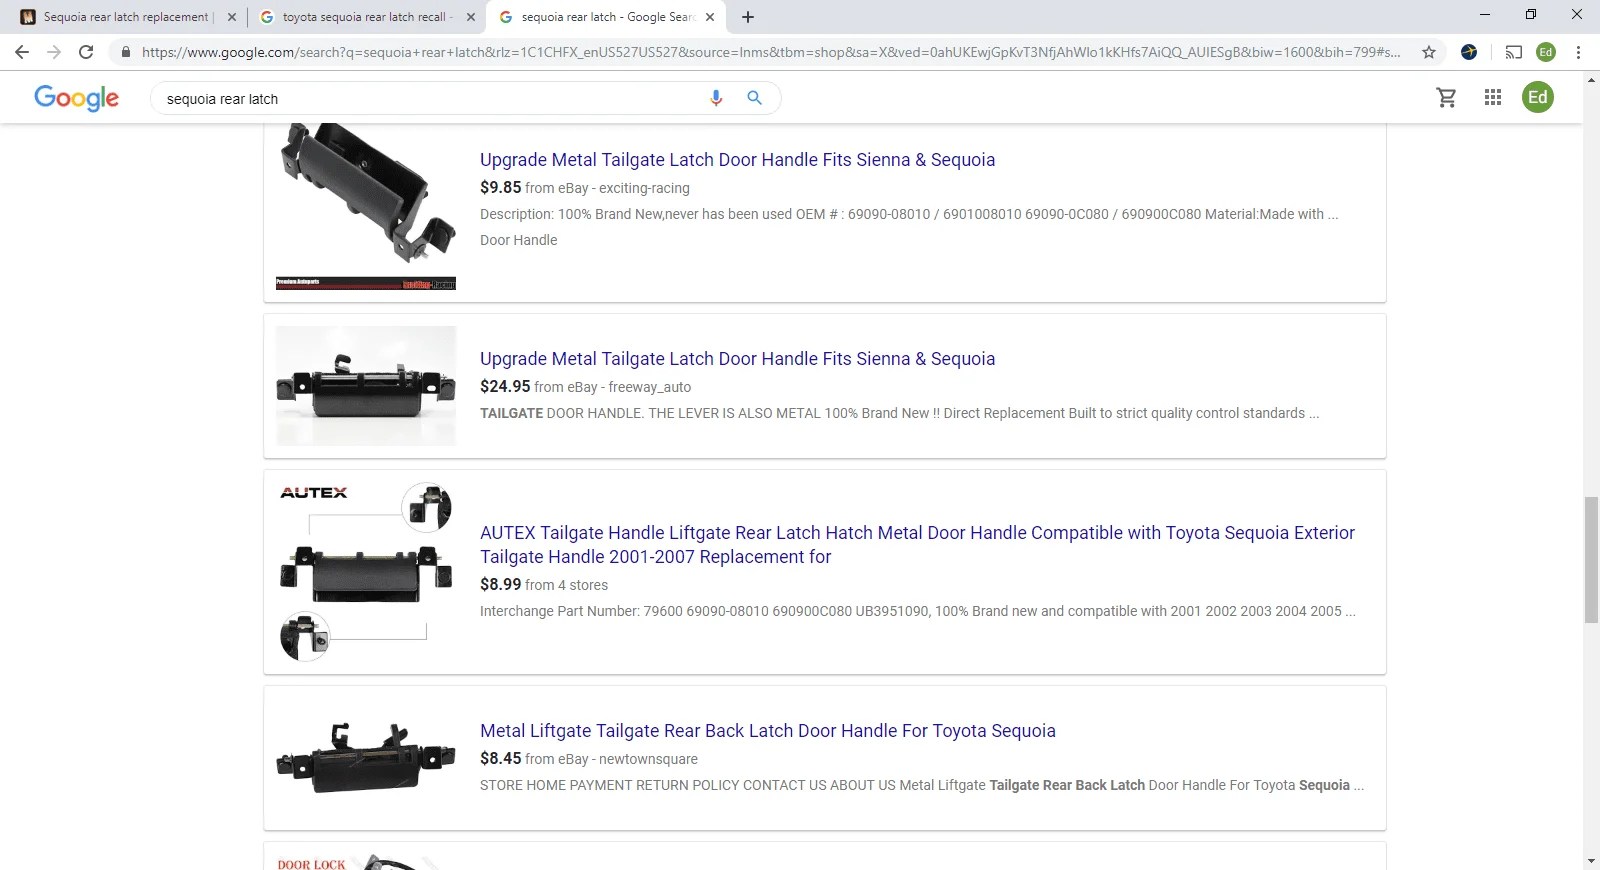This screenshot has height=870, width=1600.
Task: Open the Chrome three-dot menu
Action: click(x=1578, y=52)
